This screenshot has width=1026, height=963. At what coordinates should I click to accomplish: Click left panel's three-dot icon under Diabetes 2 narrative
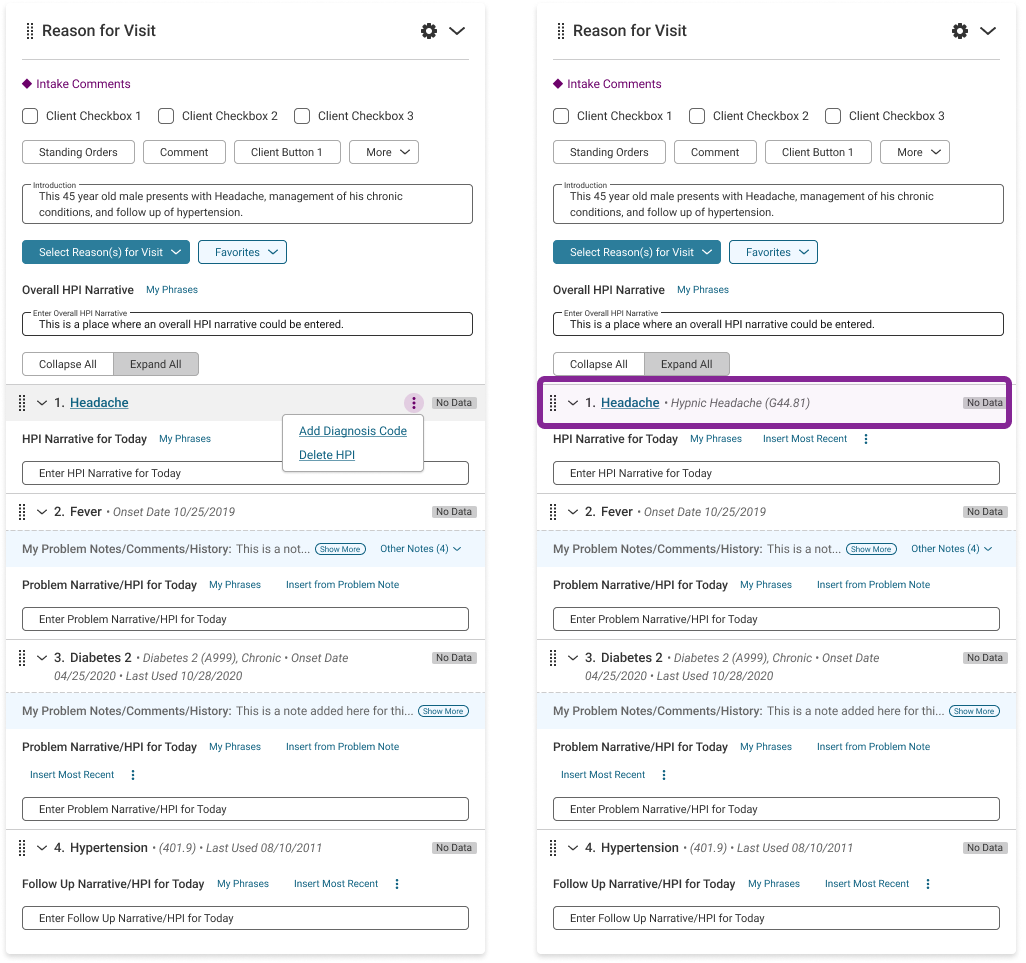pyautogui.click(x=133, y=775)
